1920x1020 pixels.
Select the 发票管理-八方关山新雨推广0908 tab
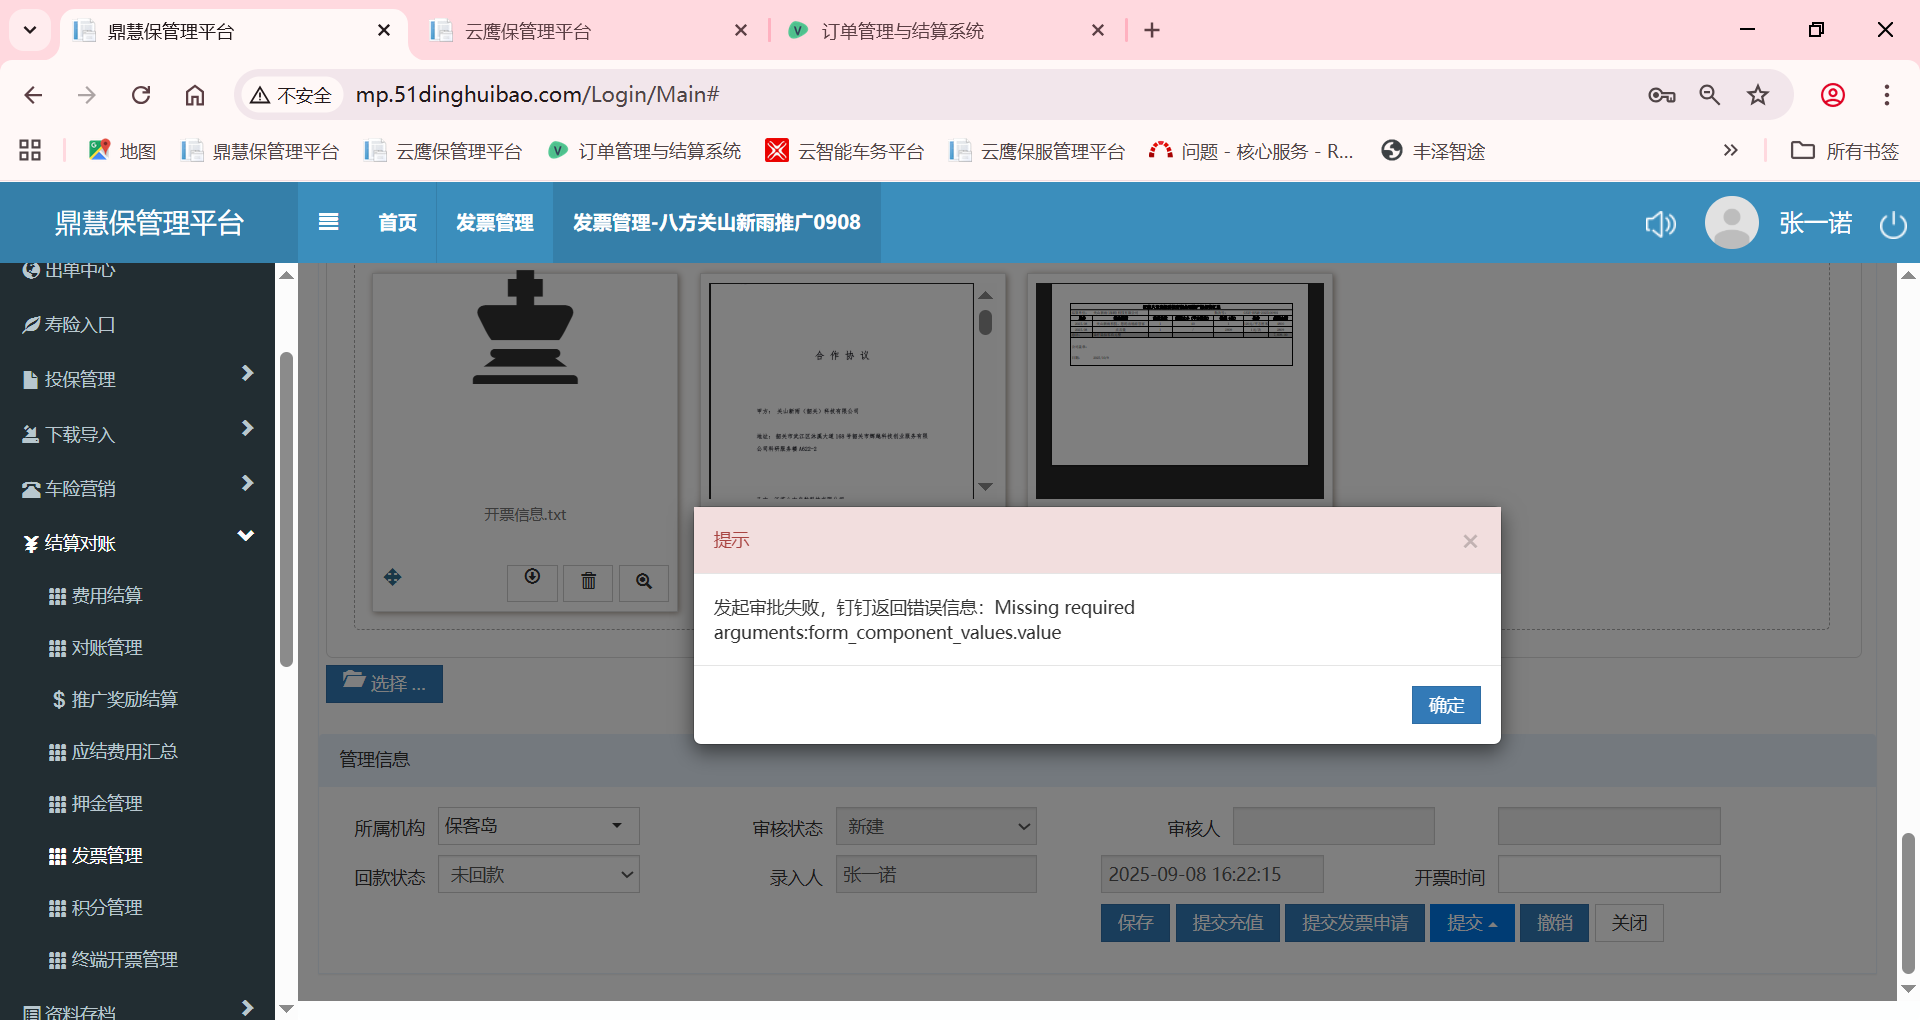point(716,222)
